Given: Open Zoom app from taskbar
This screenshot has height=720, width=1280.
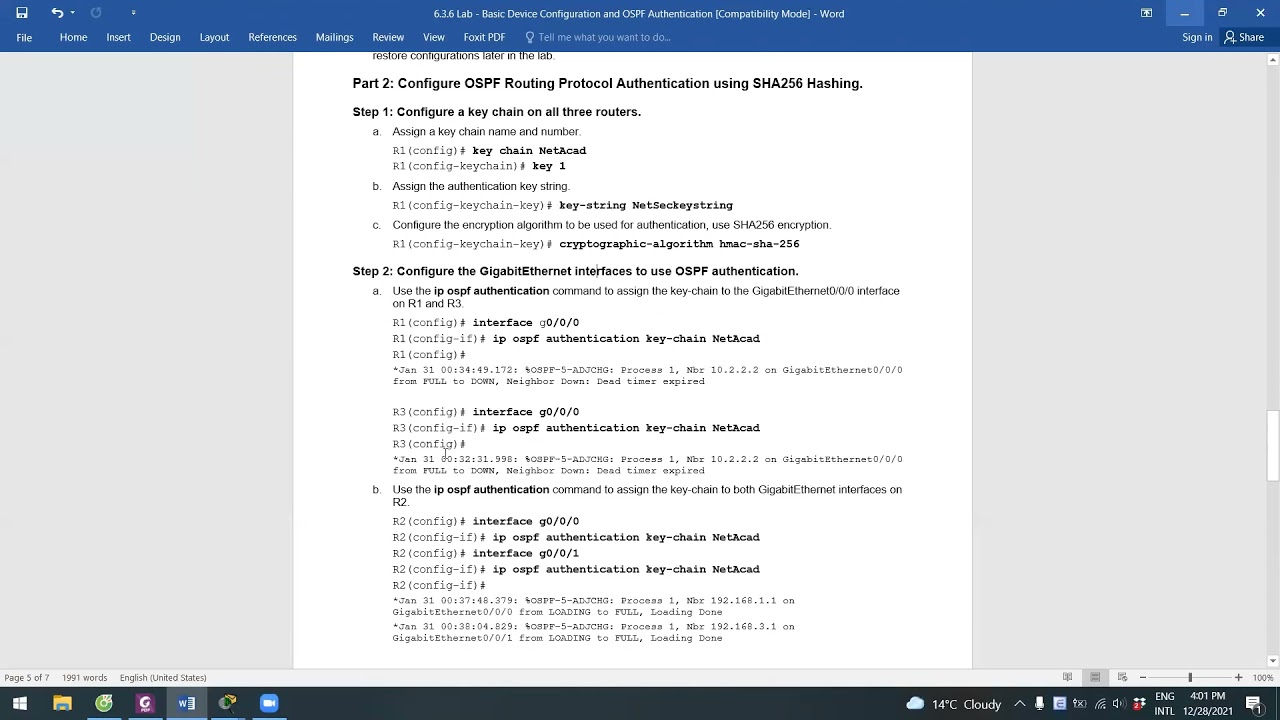Looking at the screenshot, I should click(x=268, y=703).
